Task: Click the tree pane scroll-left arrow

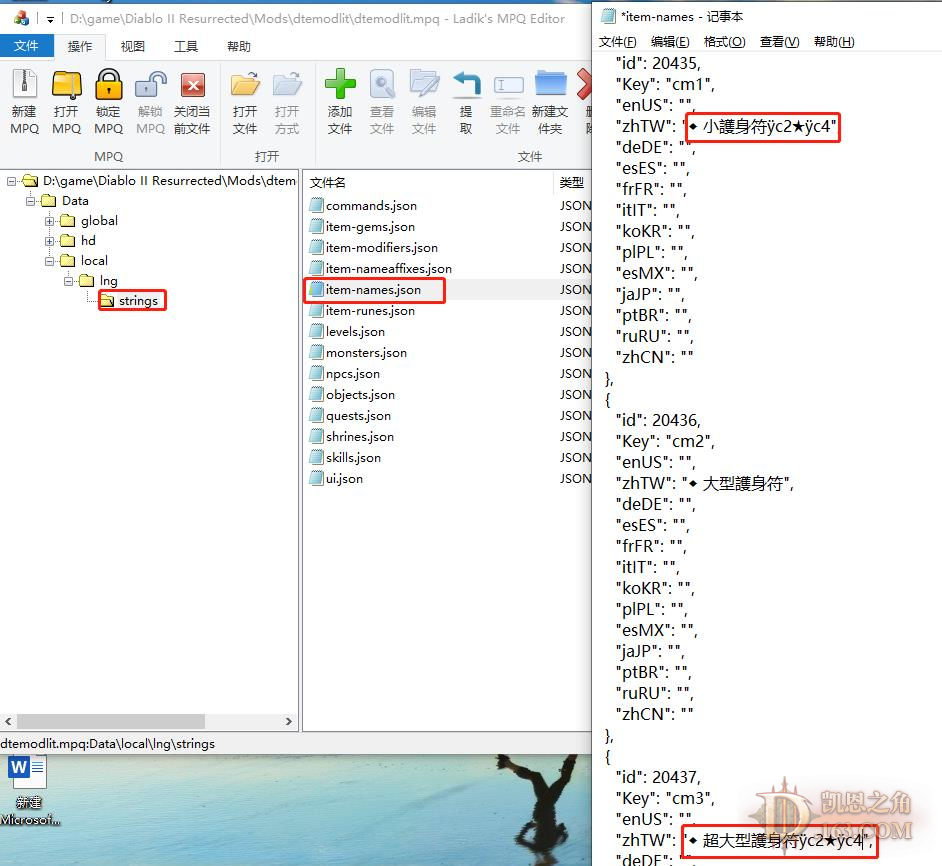Action: [x=8, y=721]
